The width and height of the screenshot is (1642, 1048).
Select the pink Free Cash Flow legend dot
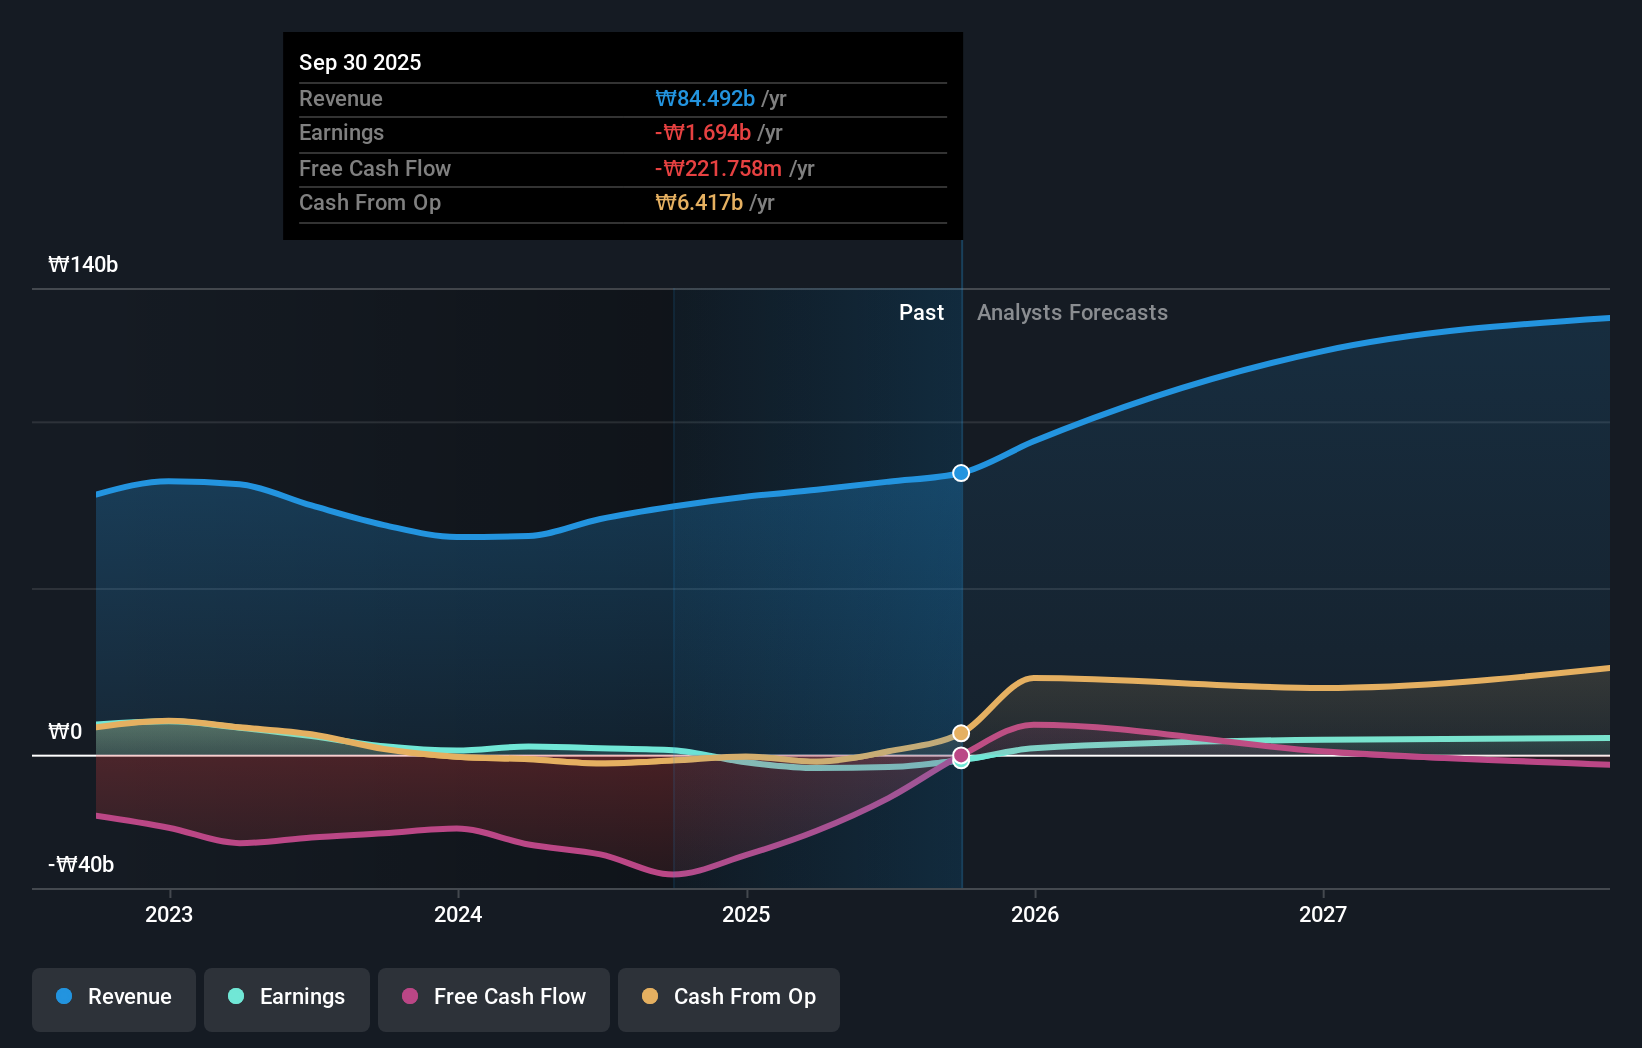pos(408,997)
